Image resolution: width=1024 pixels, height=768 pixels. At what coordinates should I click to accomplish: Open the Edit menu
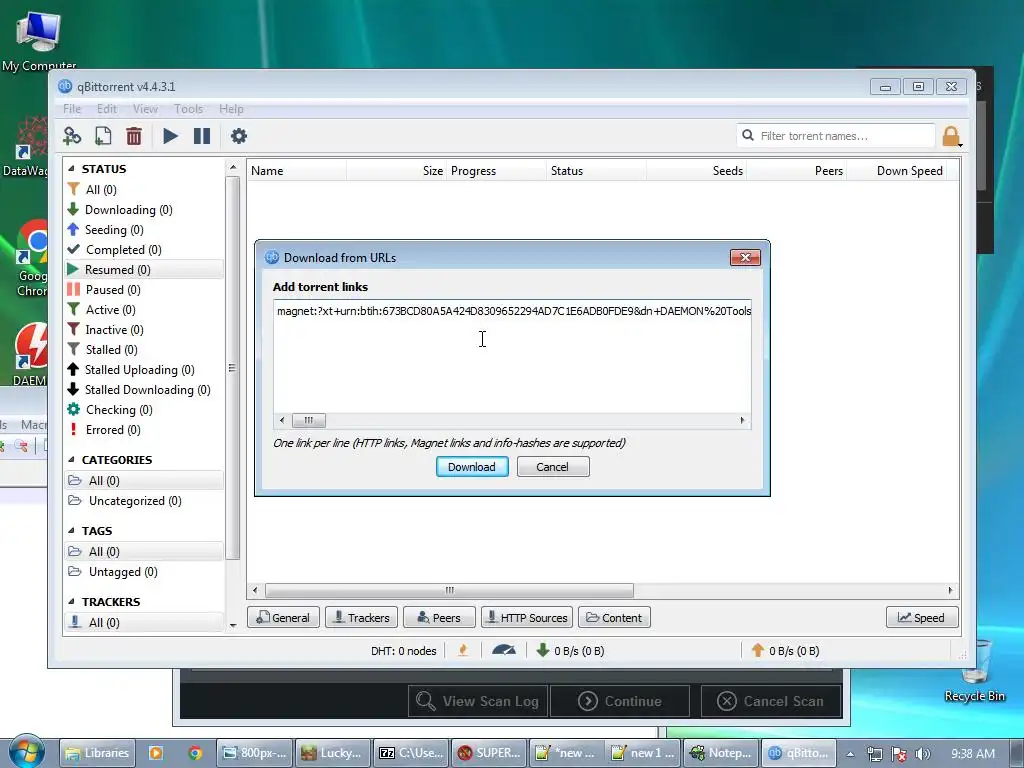106,109
